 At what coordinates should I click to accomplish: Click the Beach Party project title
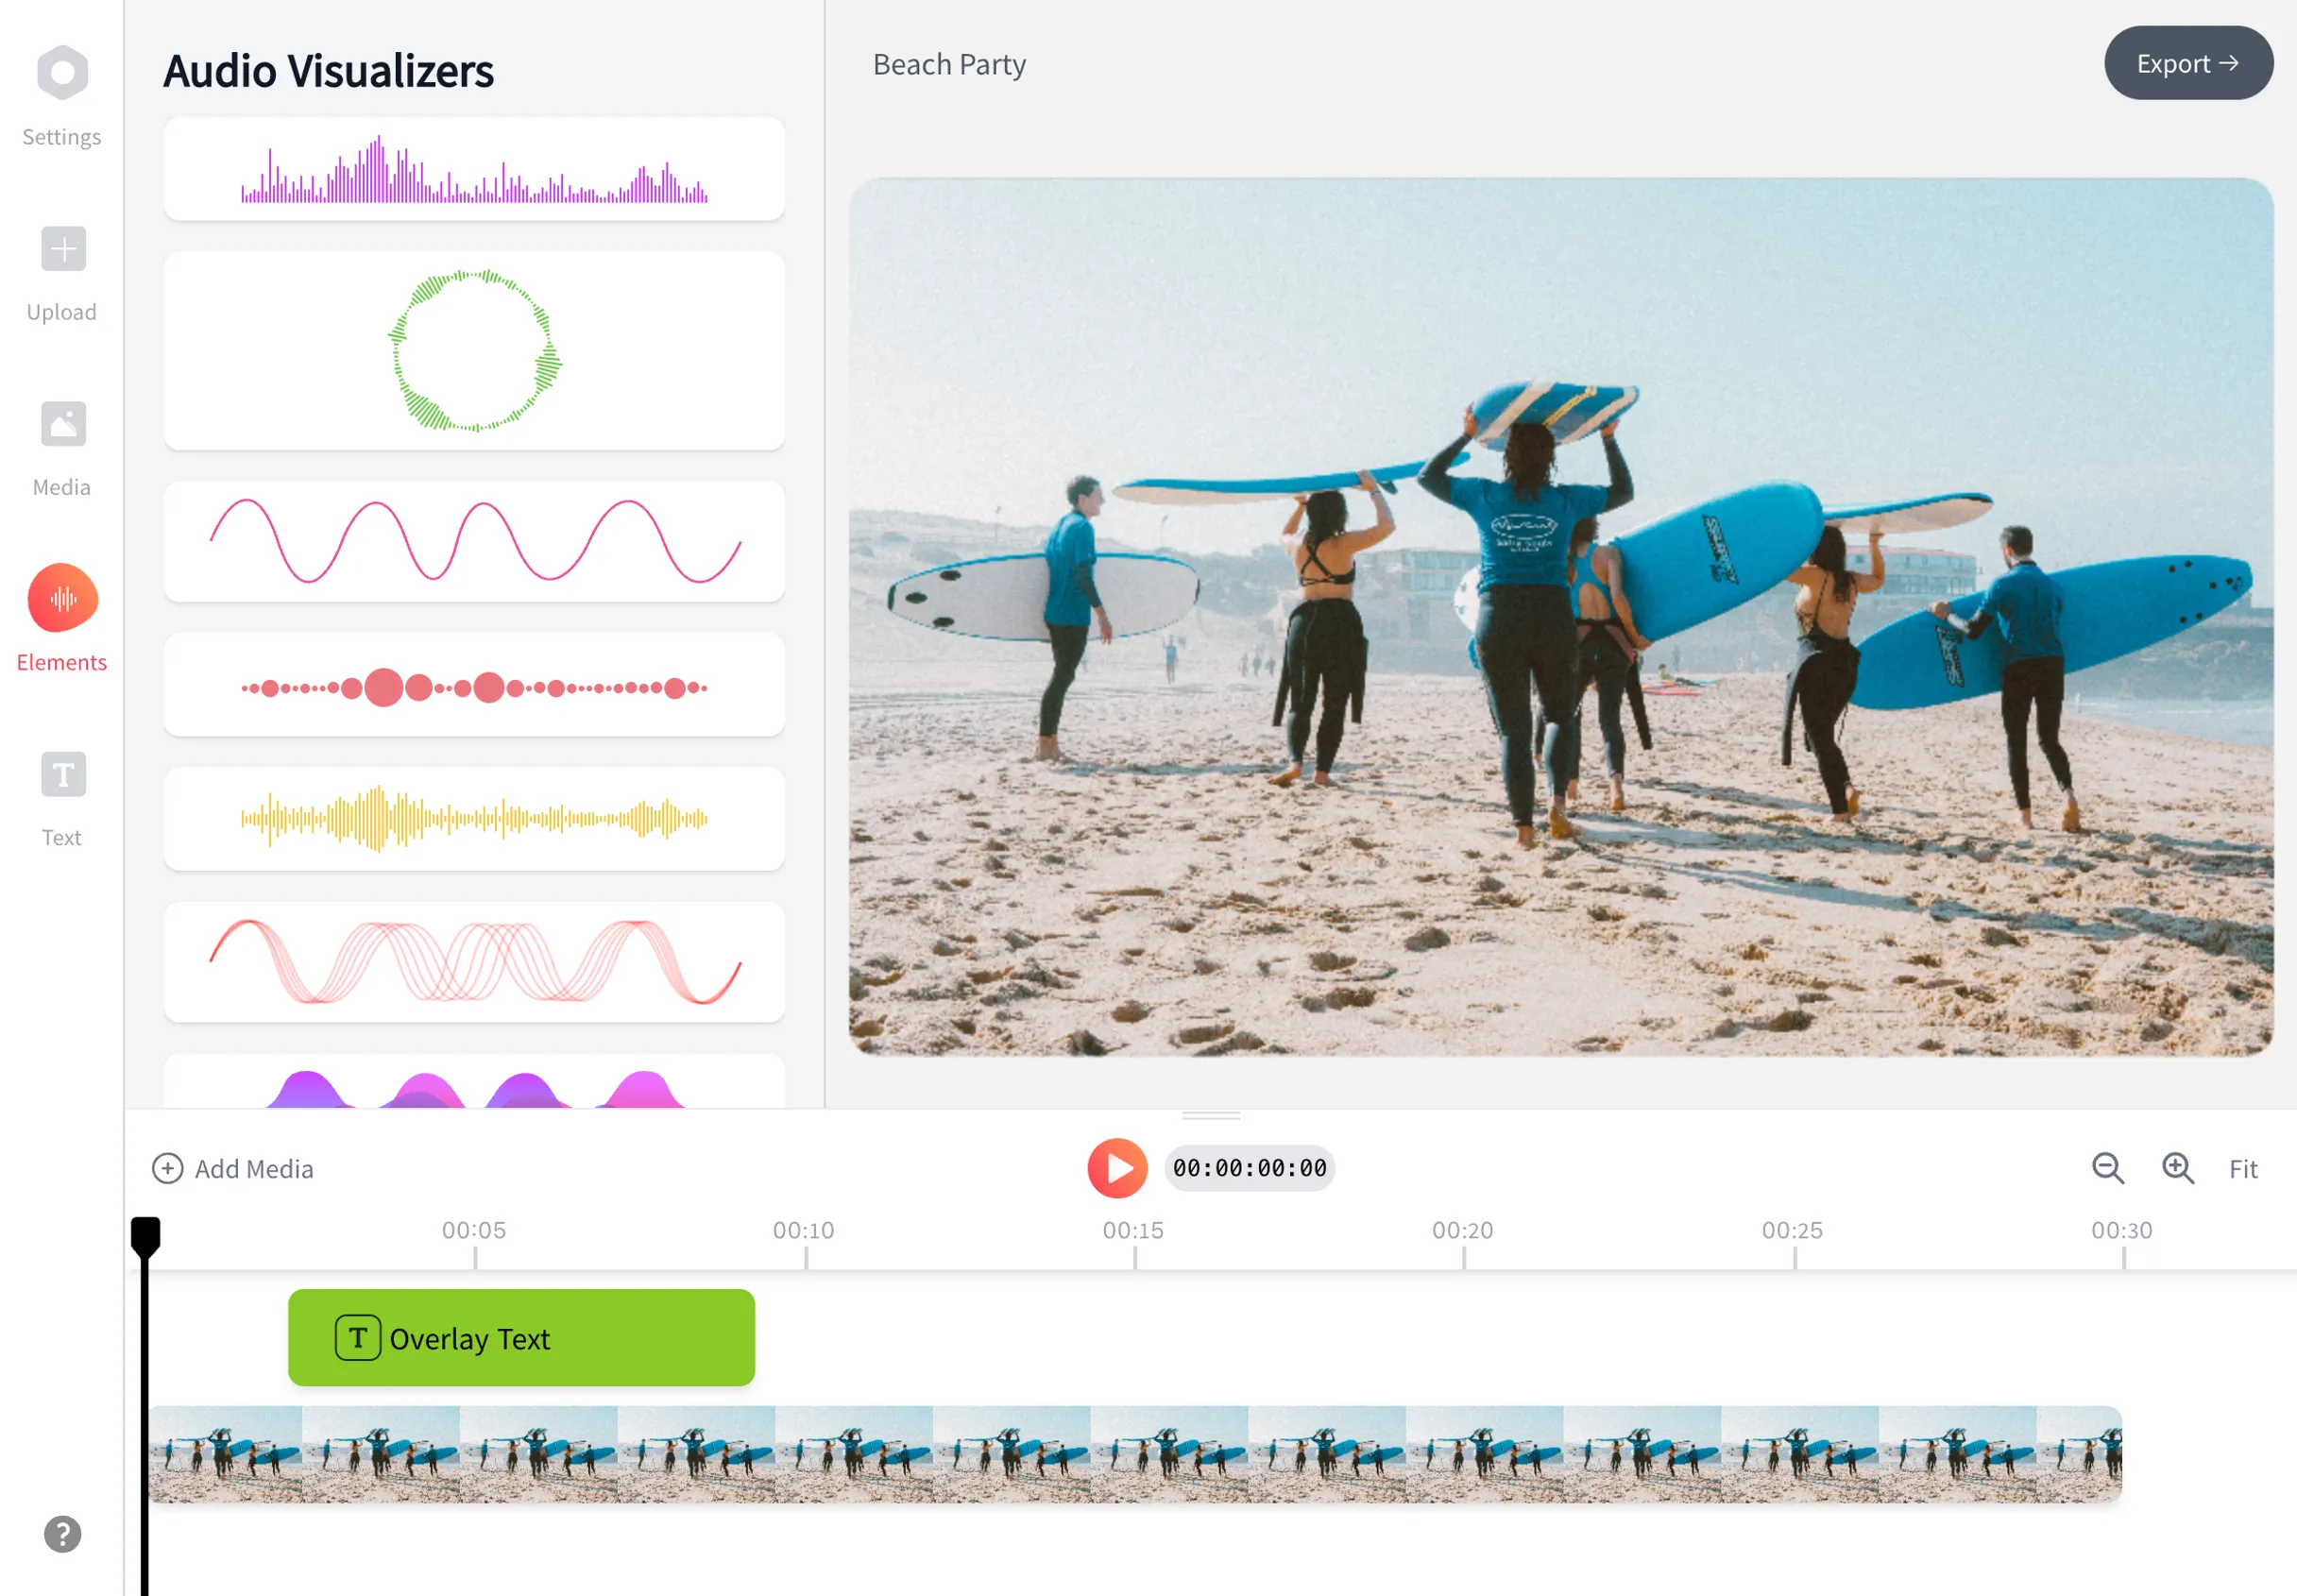(951, 61)
